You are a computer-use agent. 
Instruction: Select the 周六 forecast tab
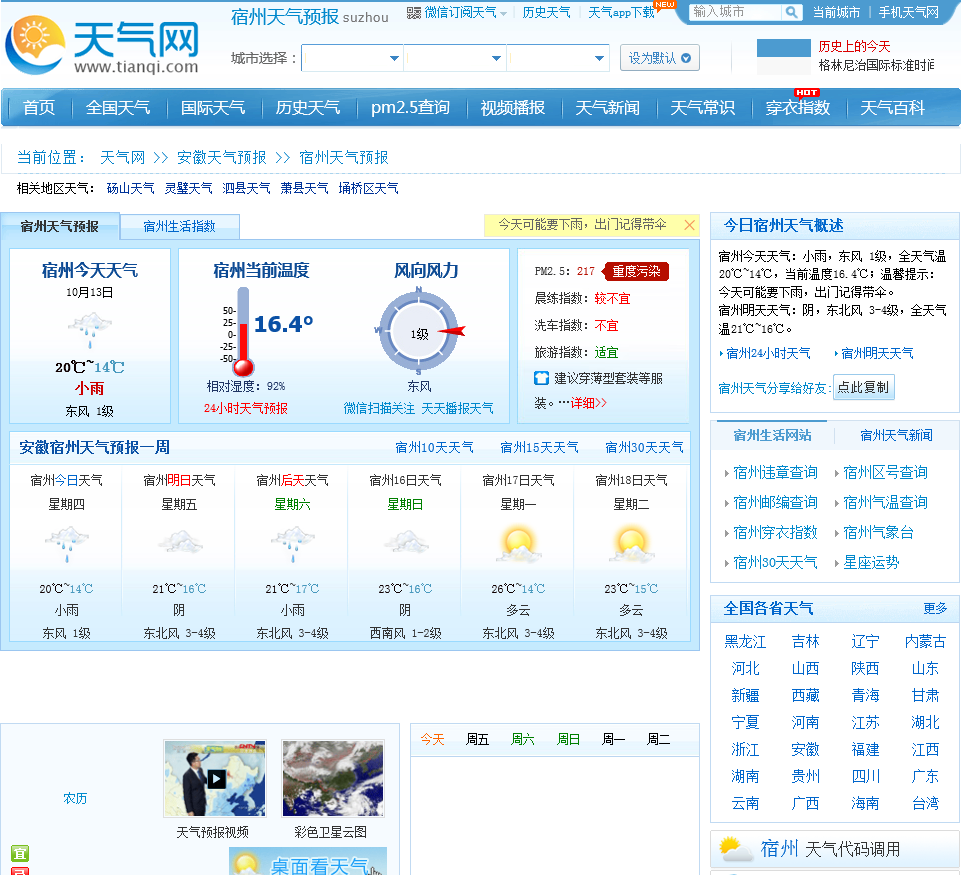522,739
